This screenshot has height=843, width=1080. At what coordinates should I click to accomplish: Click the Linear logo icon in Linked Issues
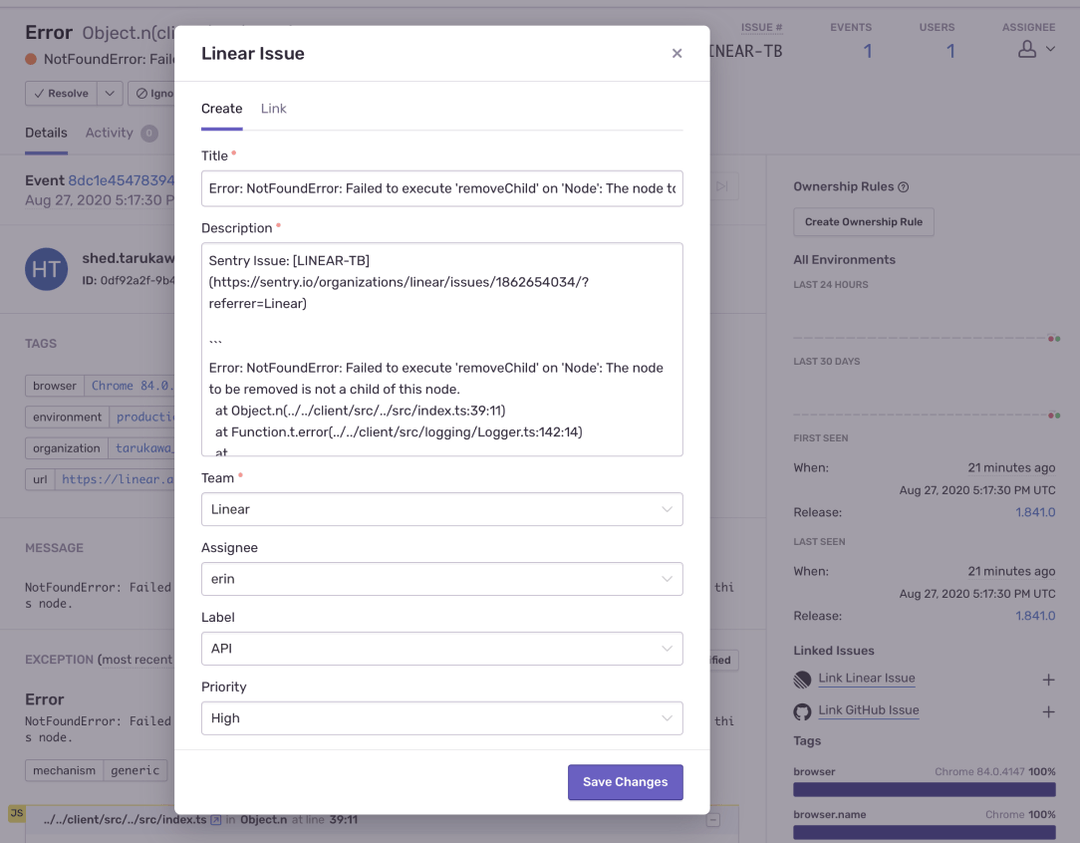(802, 680)
